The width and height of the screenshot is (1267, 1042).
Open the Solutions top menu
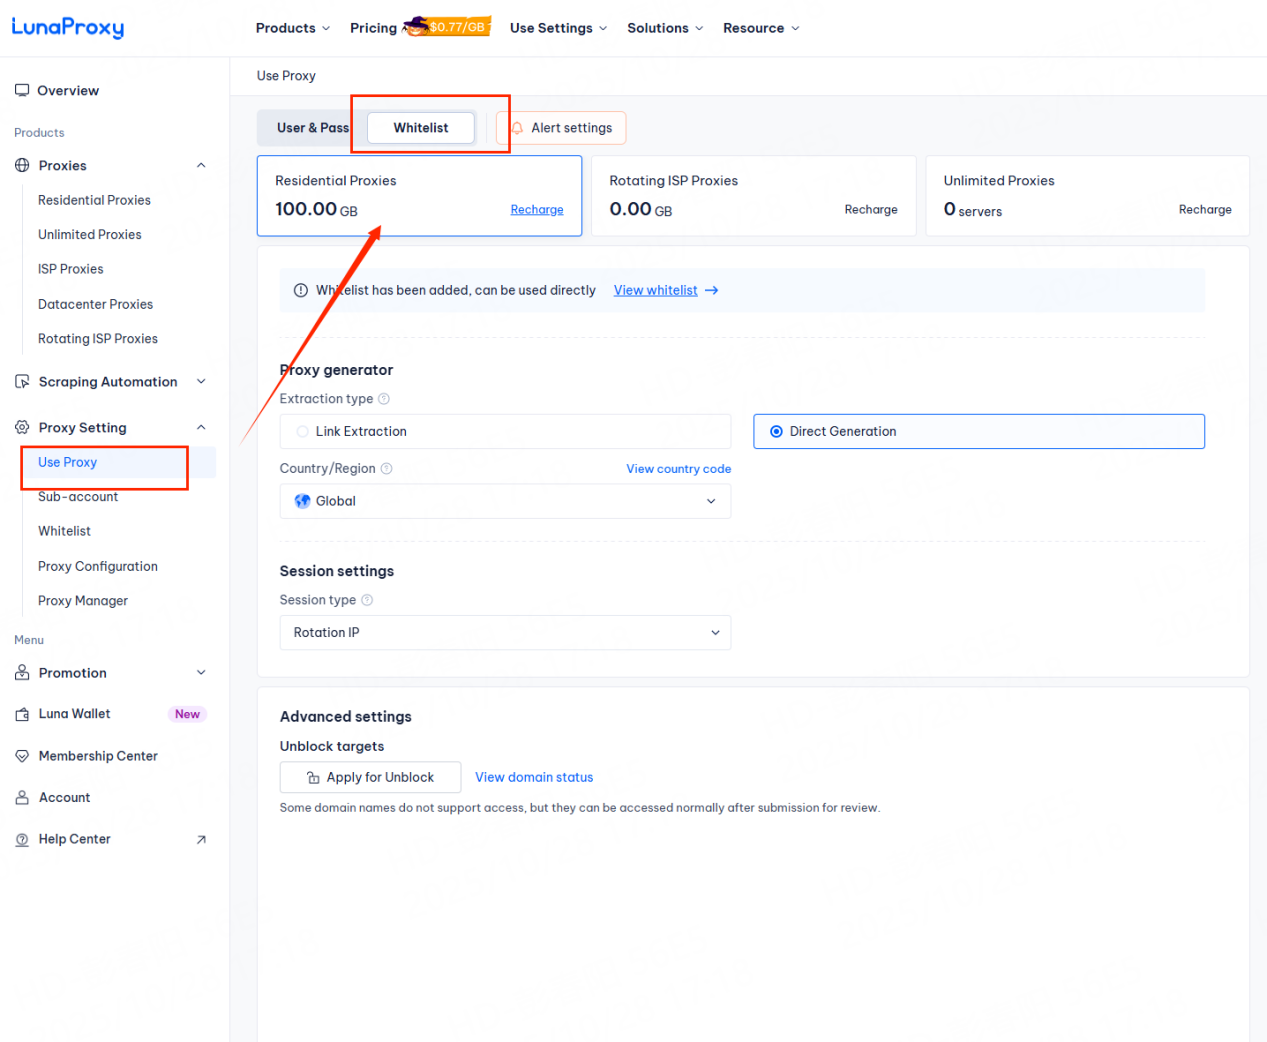(665, 28)
